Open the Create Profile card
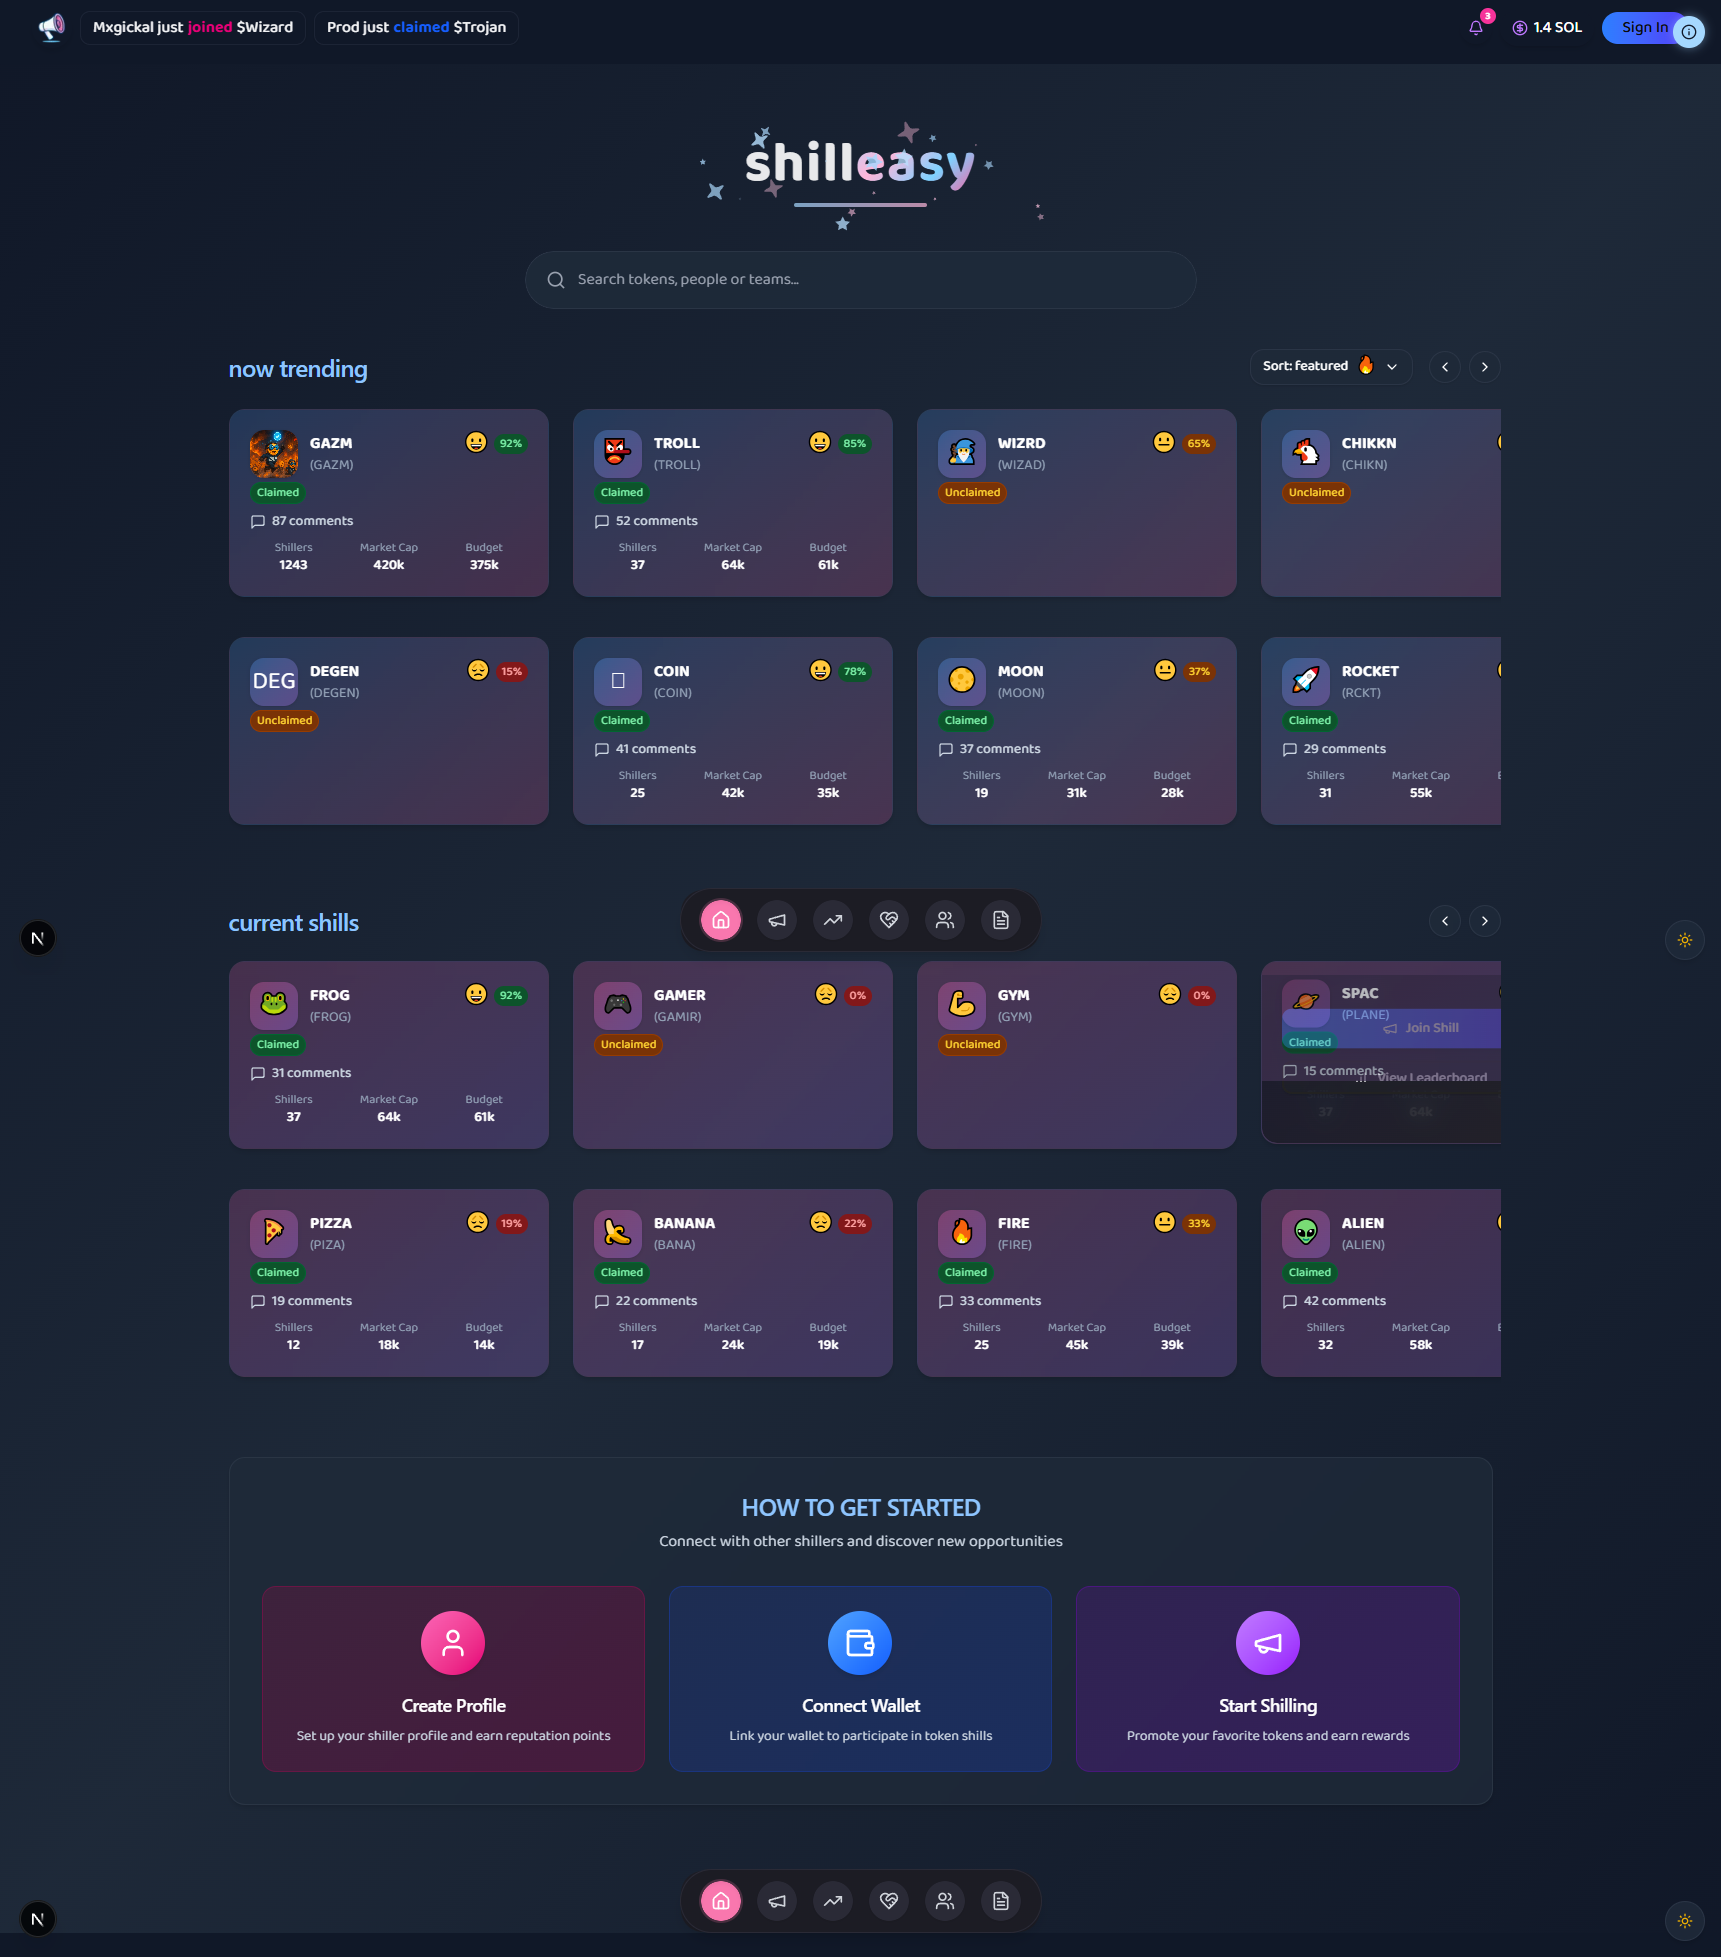The width and height of the screenshot is (1721, 1957). pyautogui.click(x=453, y=1679)
